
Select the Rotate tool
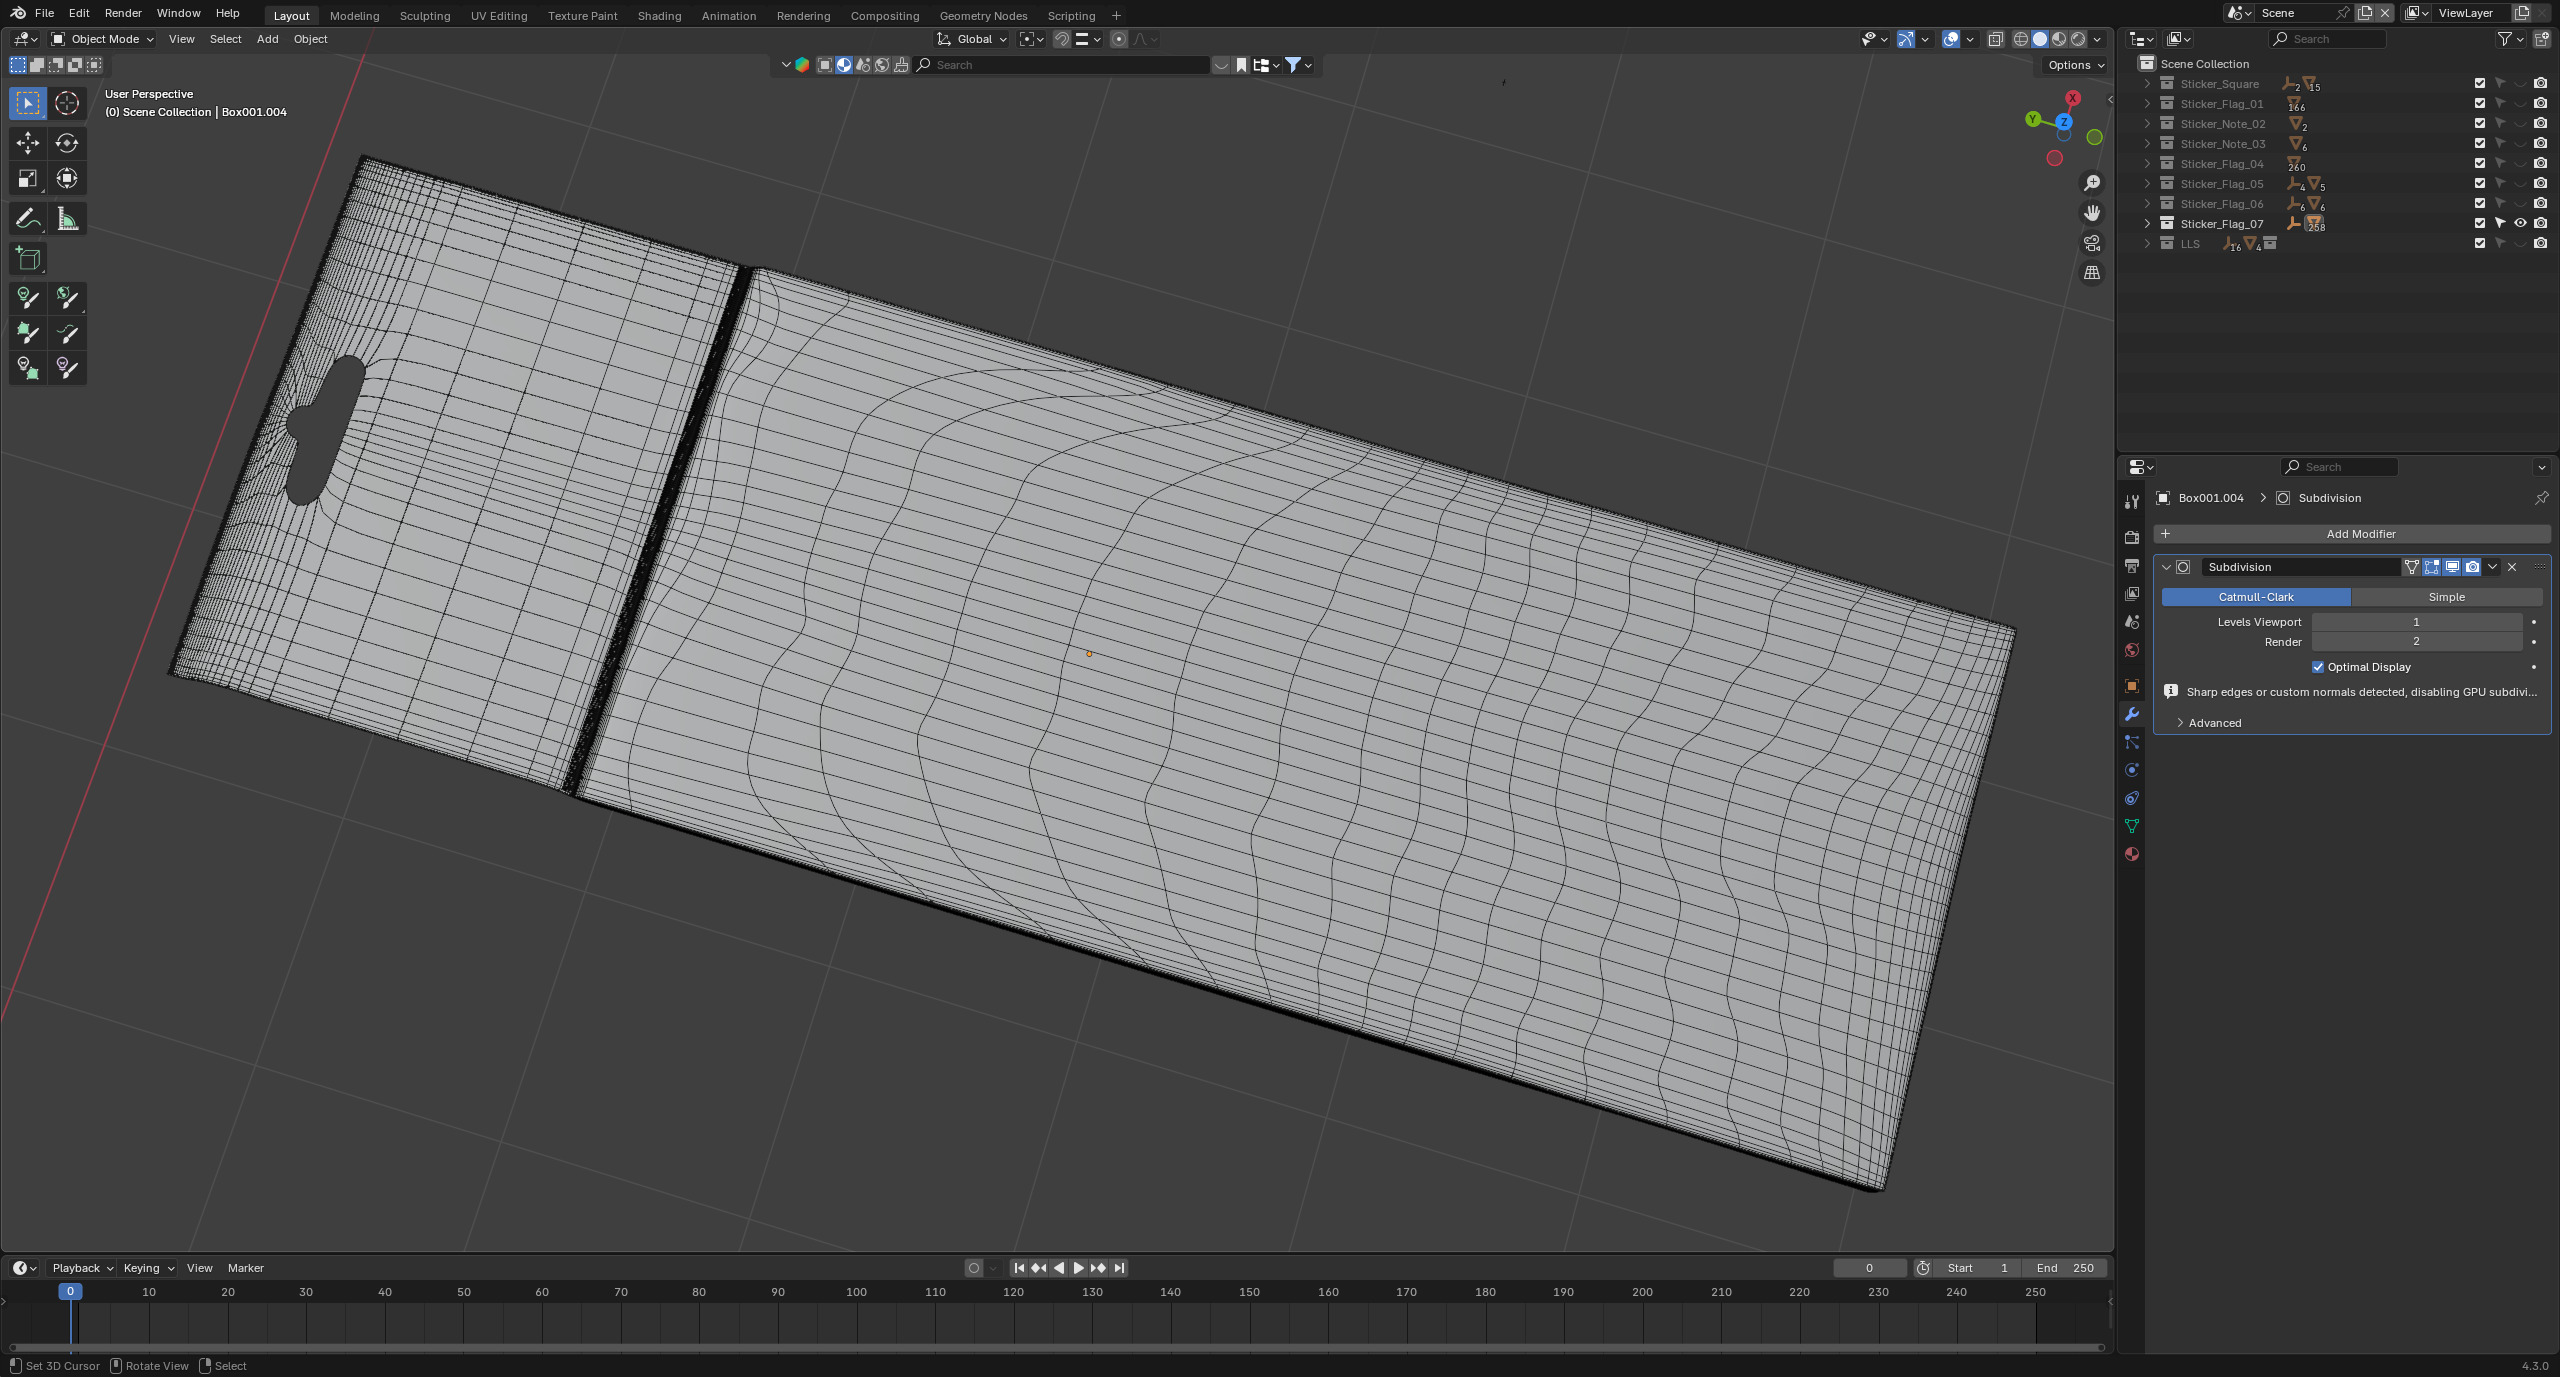click(x=67, y=143)
